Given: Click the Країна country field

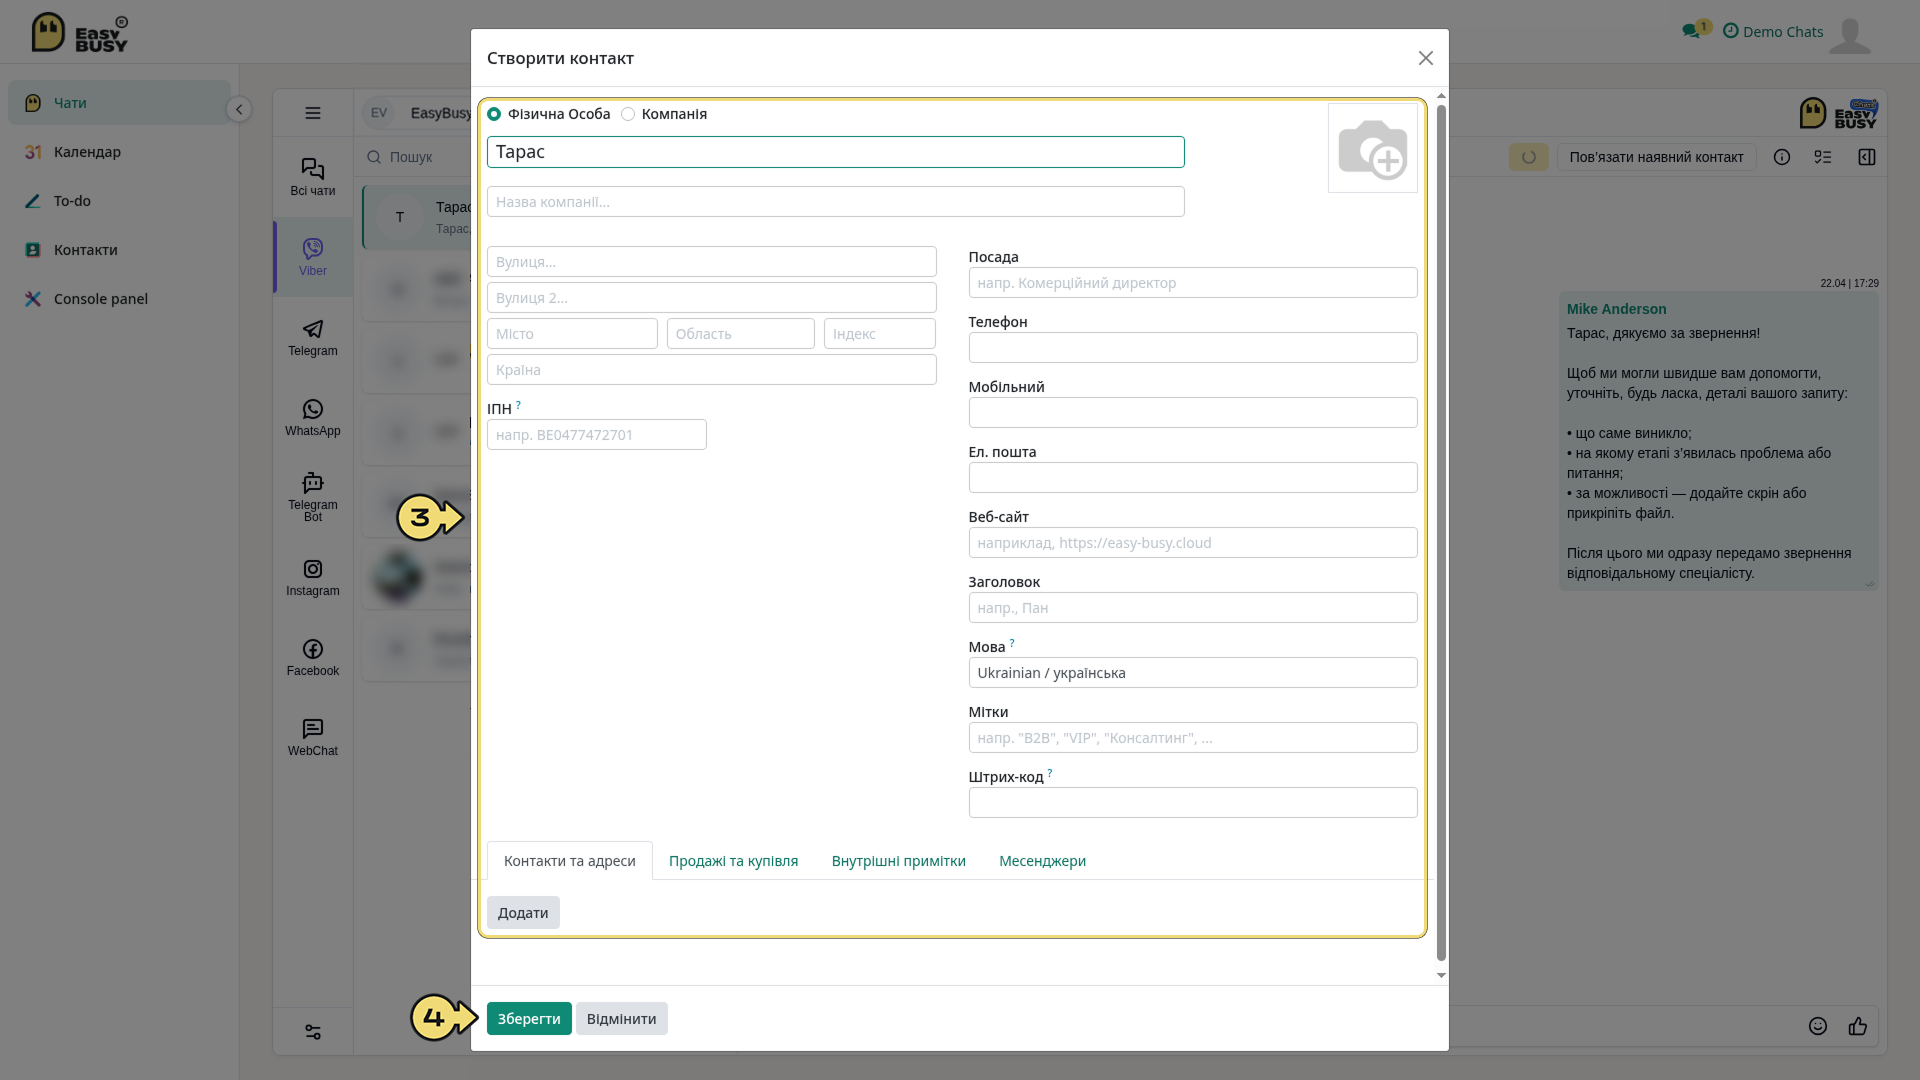Looking at the screenshot, I should pos(712,370).
